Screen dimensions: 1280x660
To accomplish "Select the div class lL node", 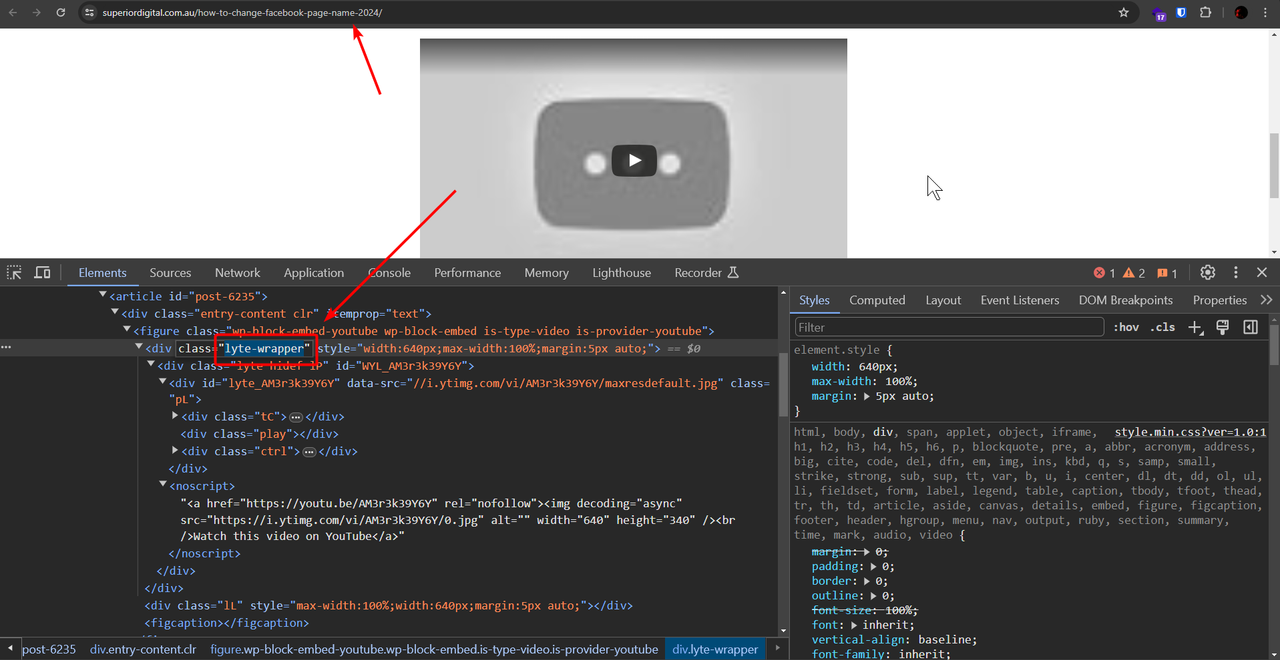I will tap(388, 605).
